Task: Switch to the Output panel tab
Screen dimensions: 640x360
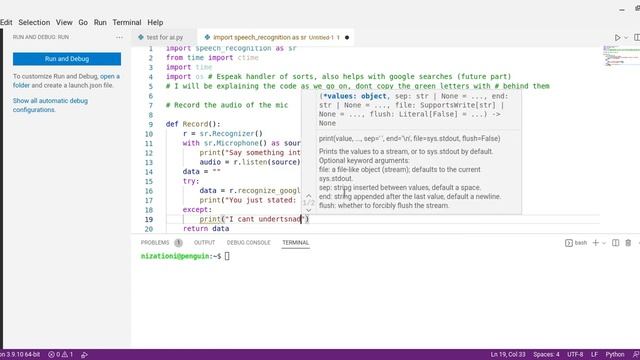Action: [204, 242]
